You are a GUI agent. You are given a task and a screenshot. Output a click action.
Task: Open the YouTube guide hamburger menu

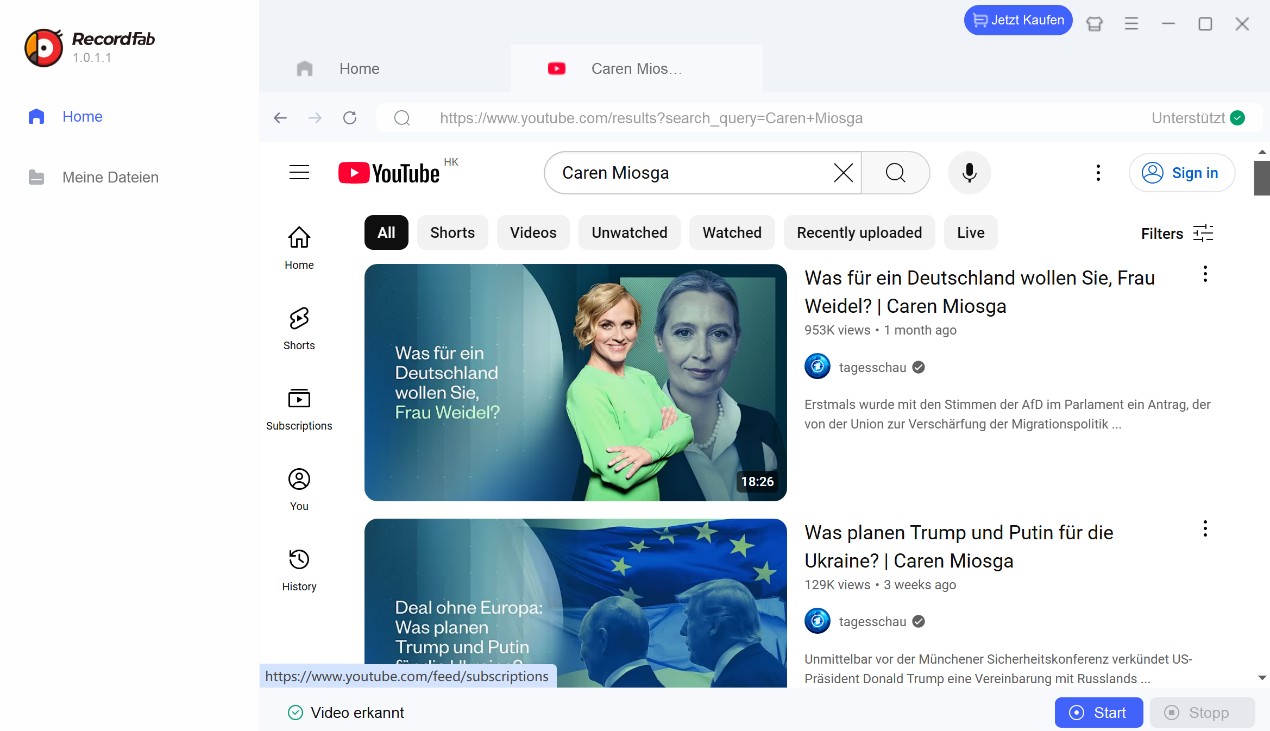pos(299,173)
